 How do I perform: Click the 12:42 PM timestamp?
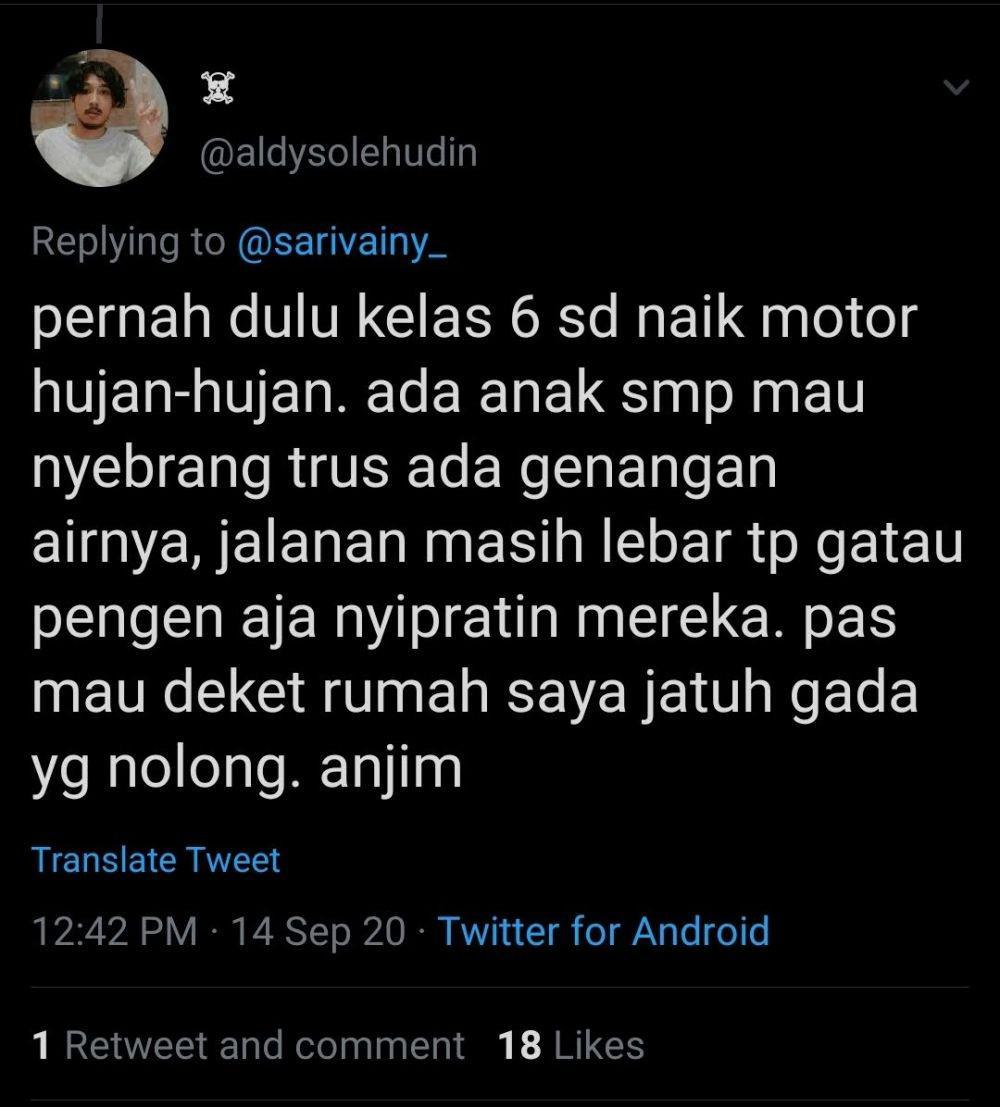(x=114, y=931)
